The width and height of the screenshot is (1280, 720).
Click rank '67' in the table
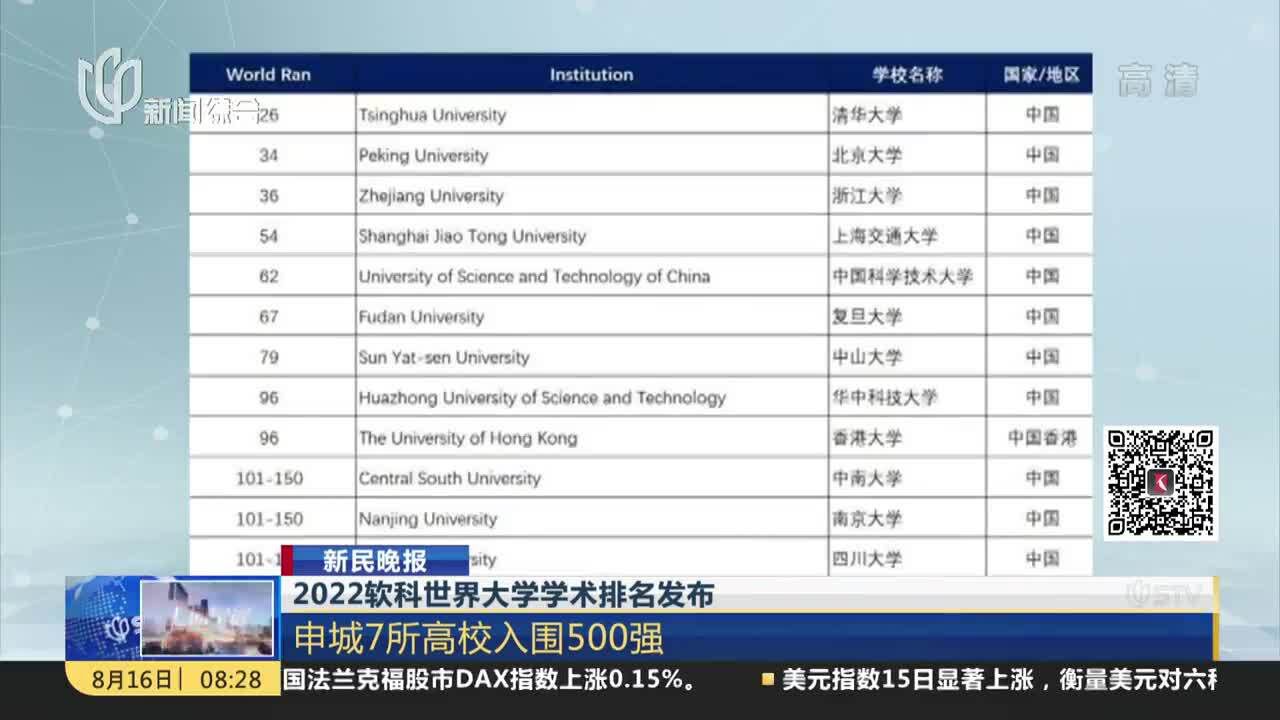[x=269, y=317]
